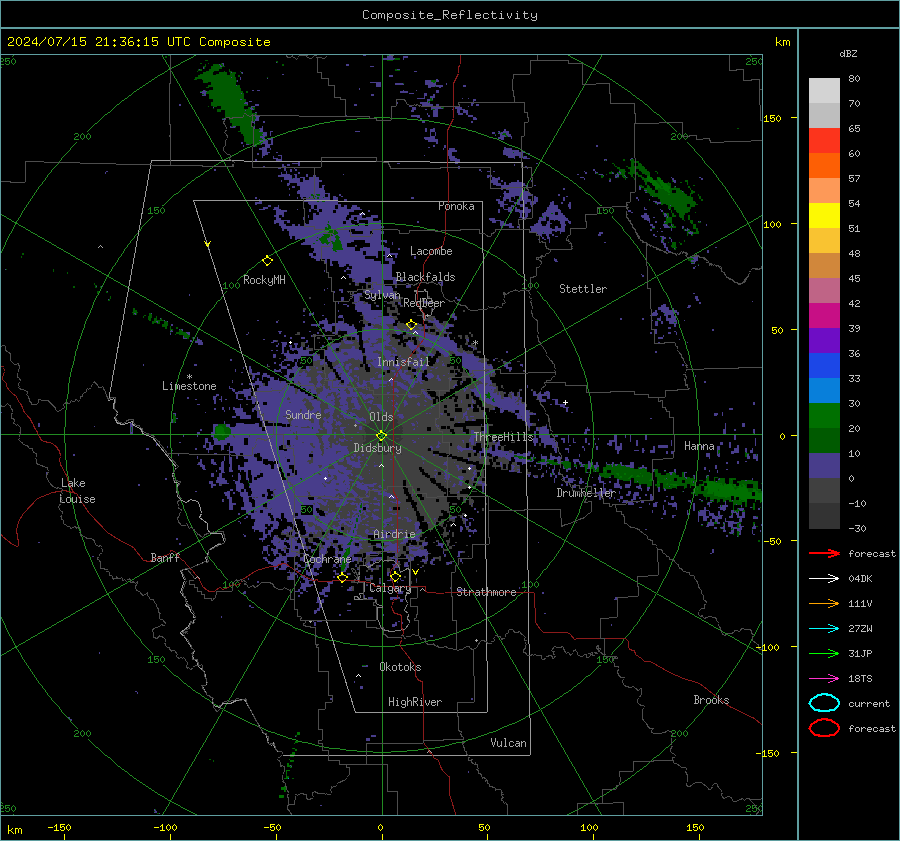Screen dimensions: 900x841
Task: Click the Airdrie city label
Action: tap(394, 534)
